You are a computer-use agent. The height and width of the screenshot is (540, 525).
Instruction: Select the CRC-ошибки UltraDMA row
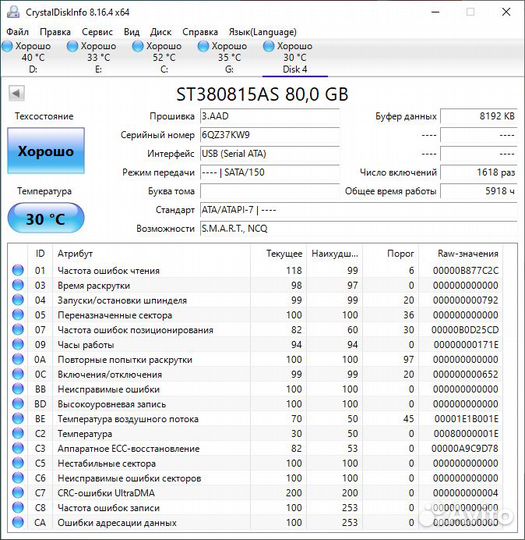tap(256, 492)
